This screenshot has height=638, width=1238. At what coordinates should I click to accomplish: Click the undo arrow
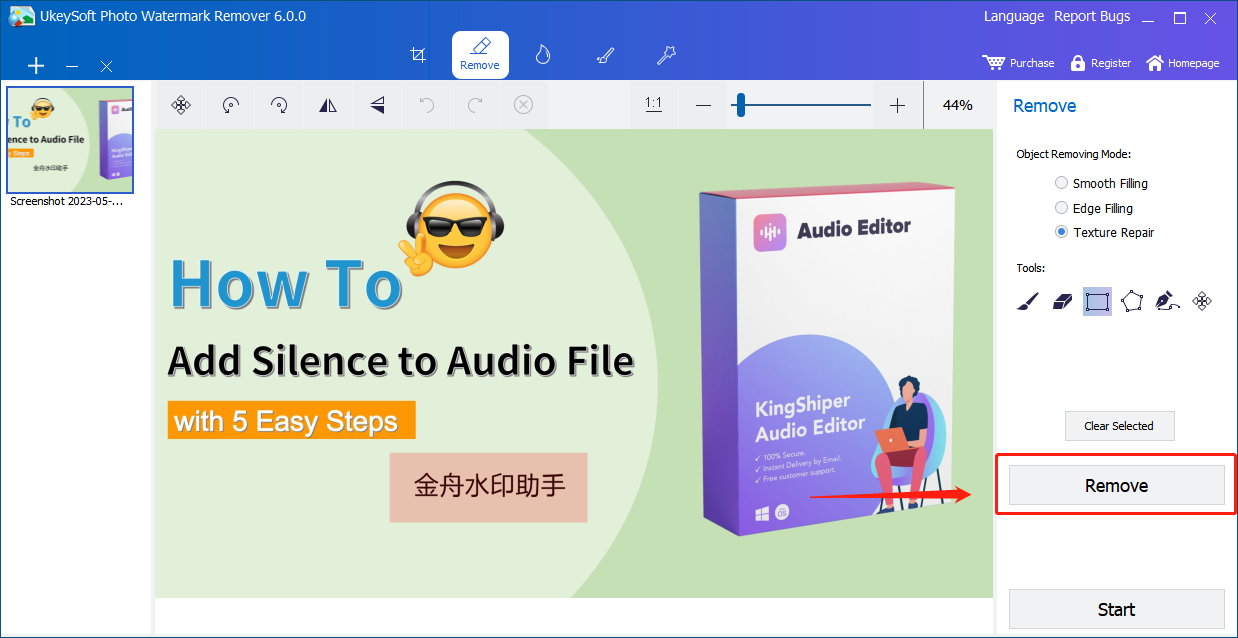click(426, 105)
